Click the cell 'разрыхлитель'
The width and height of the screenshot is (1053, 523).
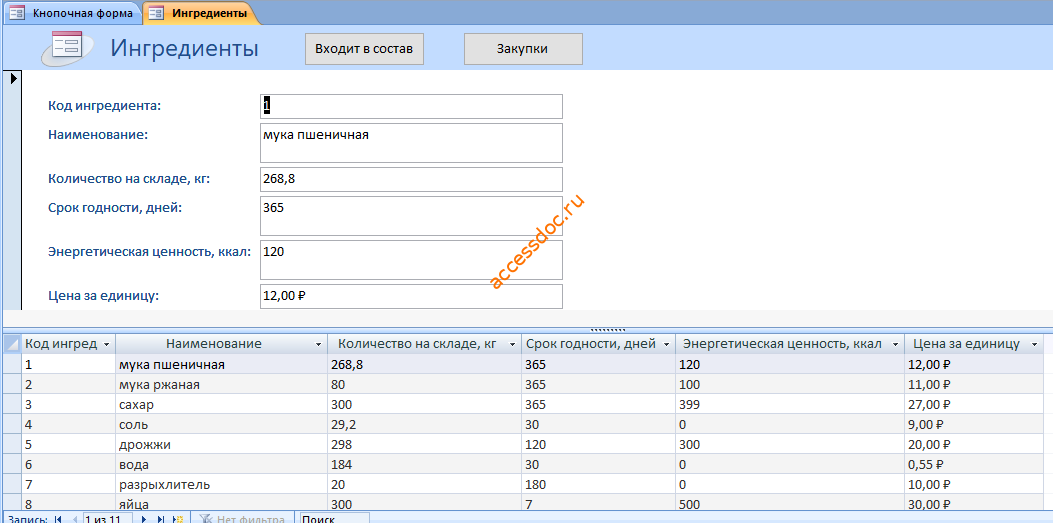(x=222, y=484)
